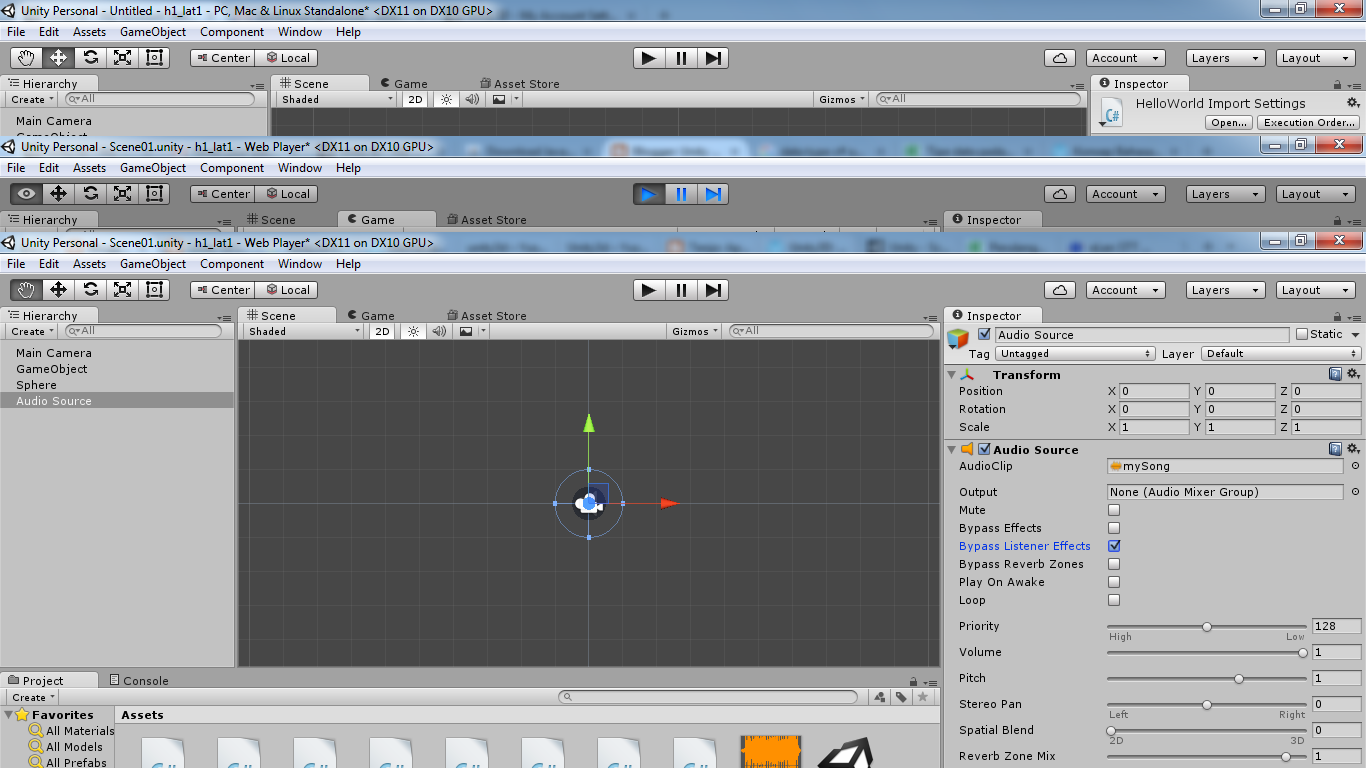Select the eye view tool in the play-mode window
Viewport: 1366px width, 768px height.
(x=27, y=194)
